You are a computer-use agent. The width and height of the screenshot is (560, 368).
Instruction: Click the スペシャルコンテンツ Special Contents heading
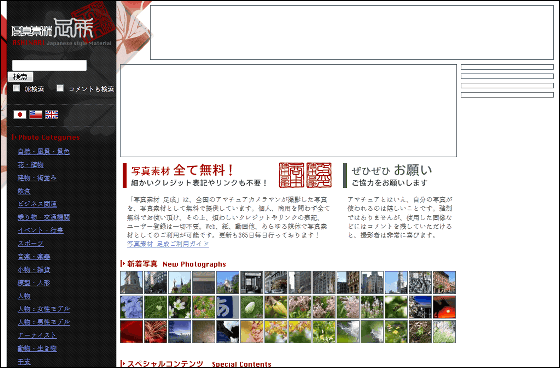(x=196, y=364)
